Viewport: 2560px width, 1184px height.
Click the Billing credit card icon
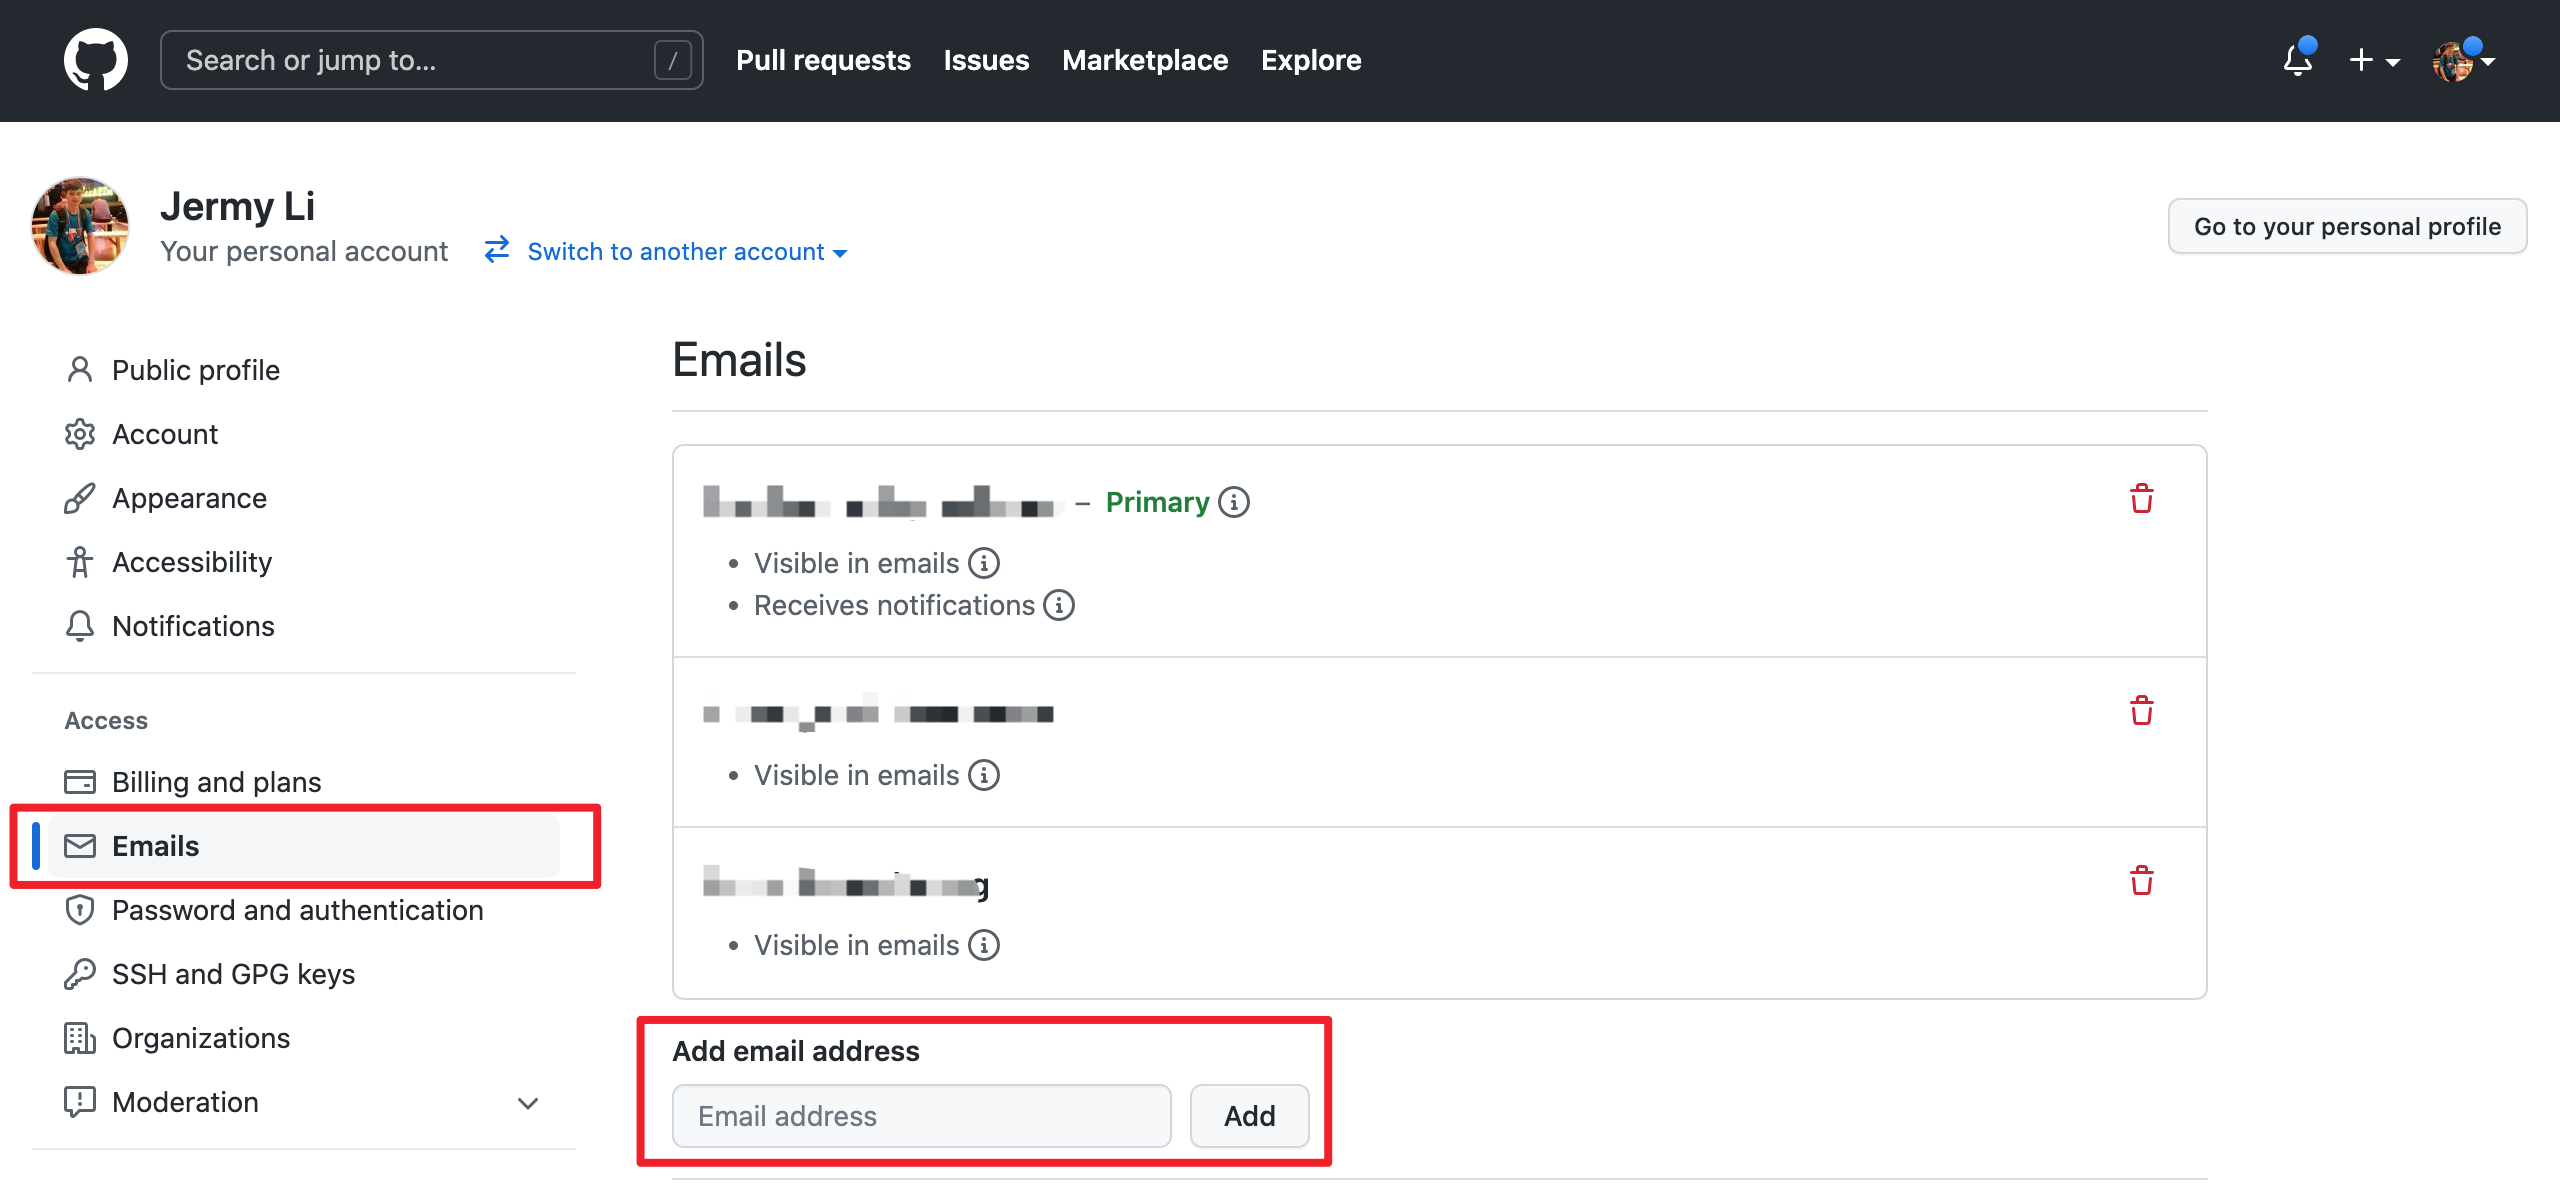click(x=80, y=782)
